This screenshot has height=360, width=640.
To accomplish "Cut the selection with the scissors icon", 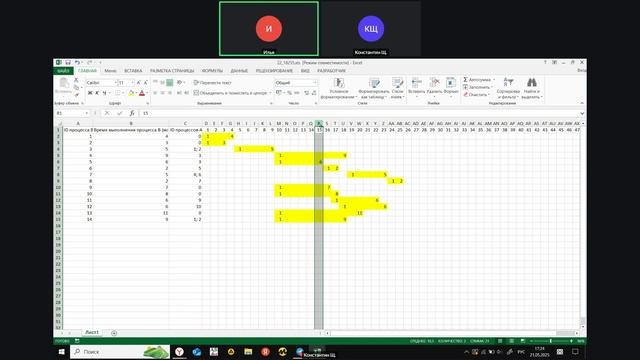I will click(76, 80).
